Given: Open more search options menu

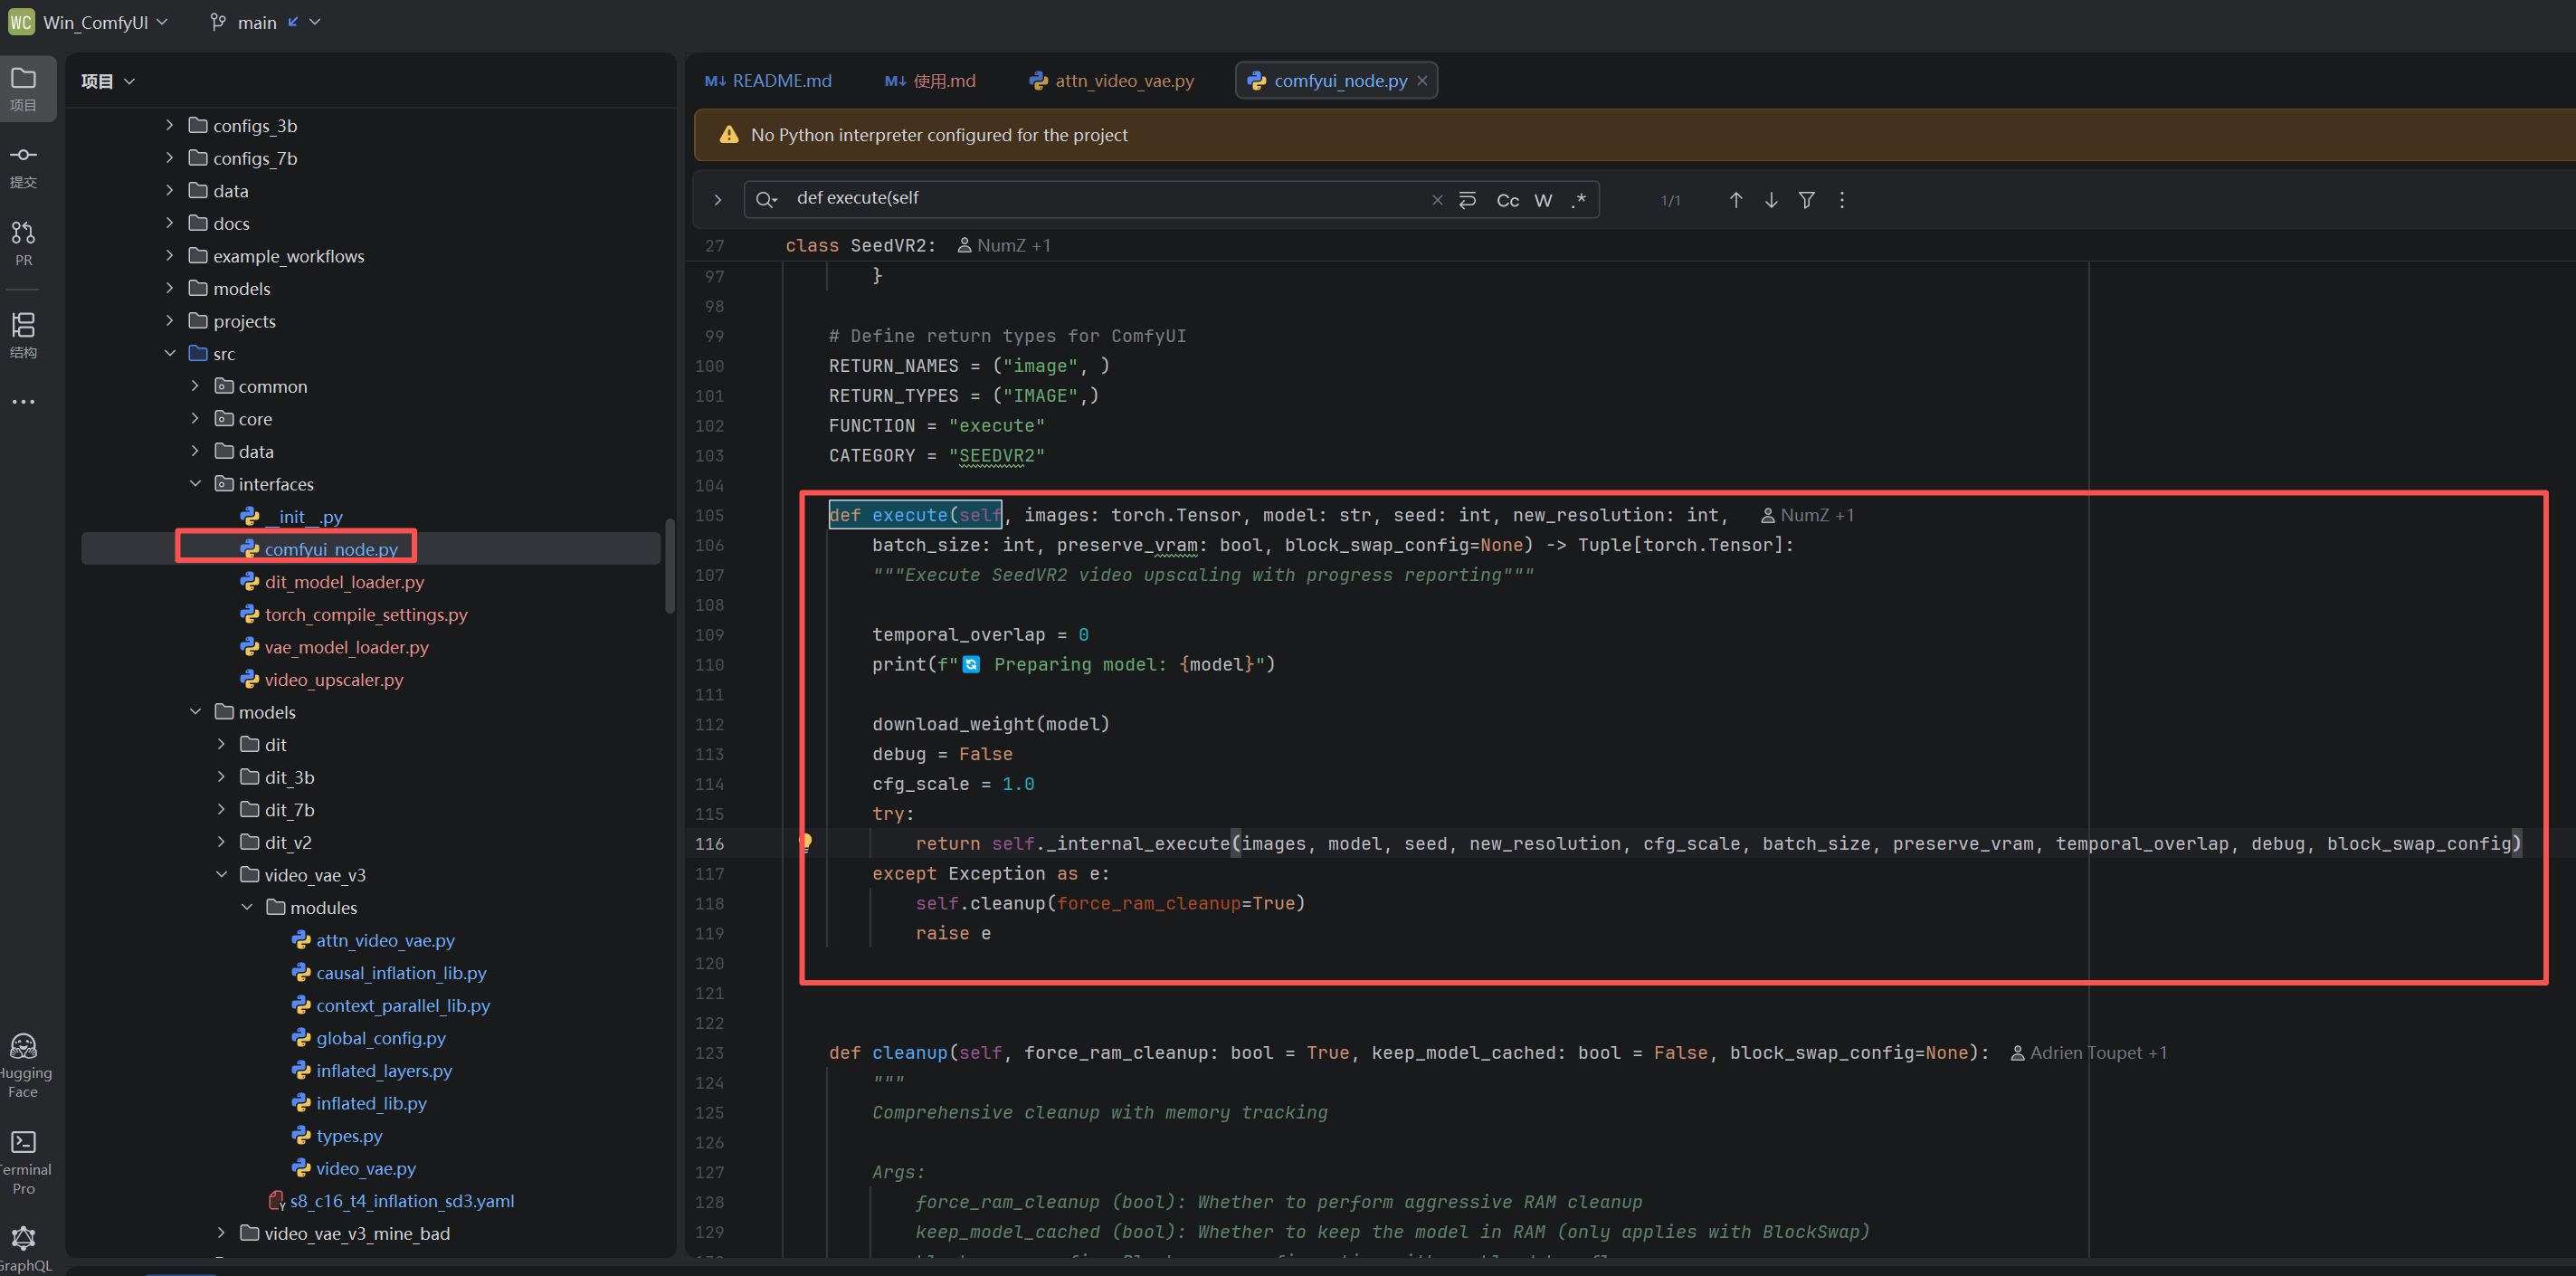Looking at the screenshot, I should (x=1842, y=200).
